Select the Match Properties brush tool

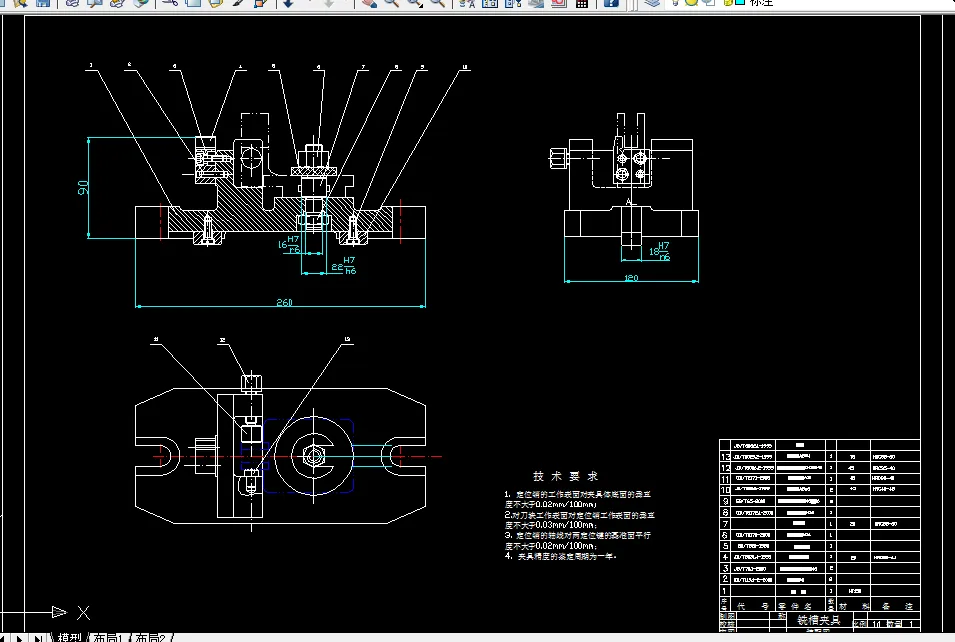(238, 3)
